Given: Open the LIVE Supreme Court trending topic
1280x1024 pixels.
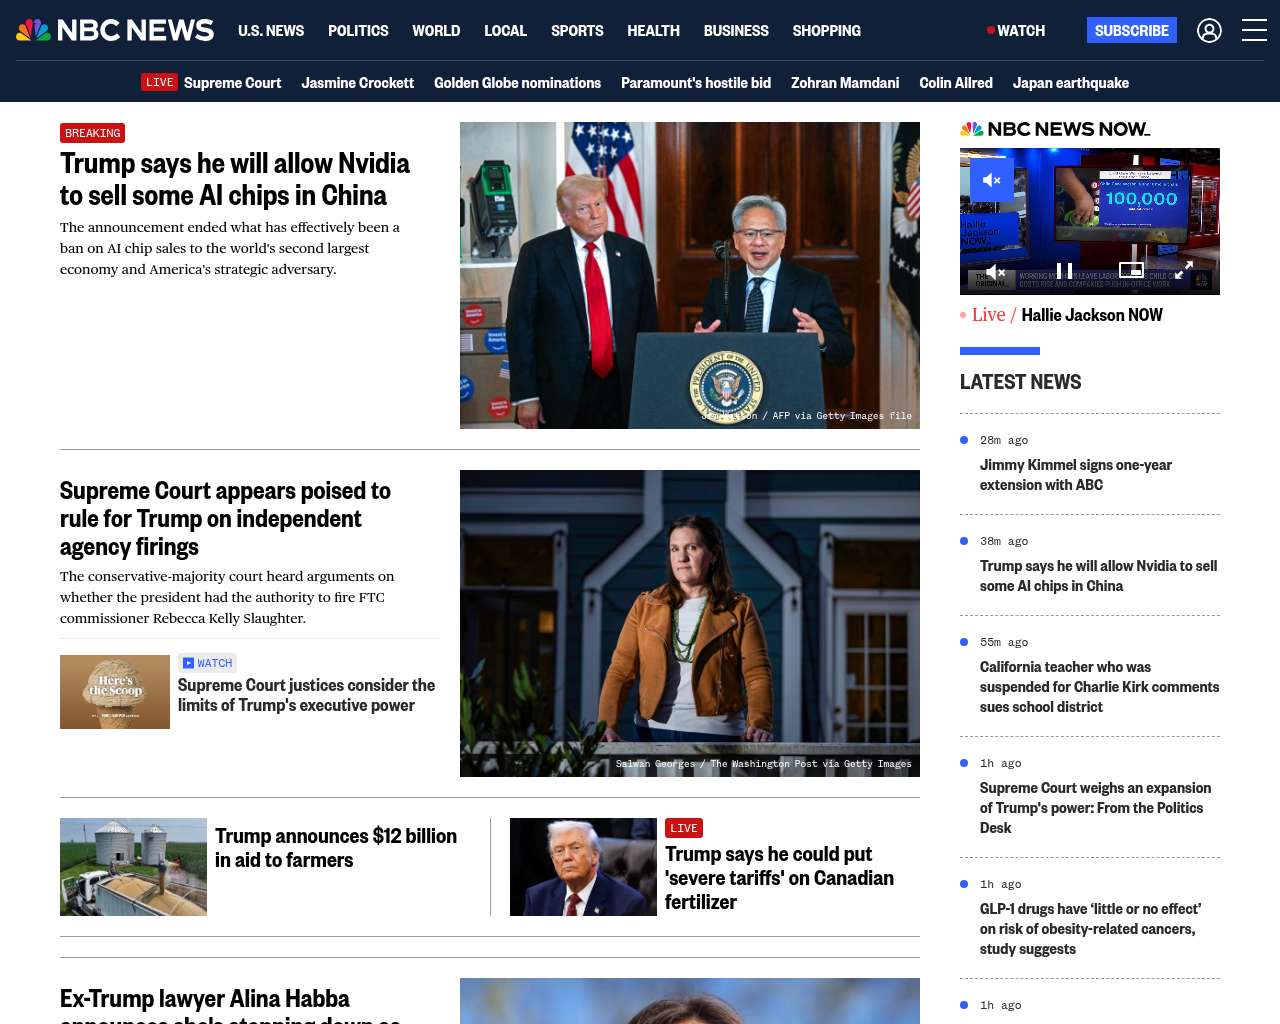Looking at the screenshot, I should [212, 83].
